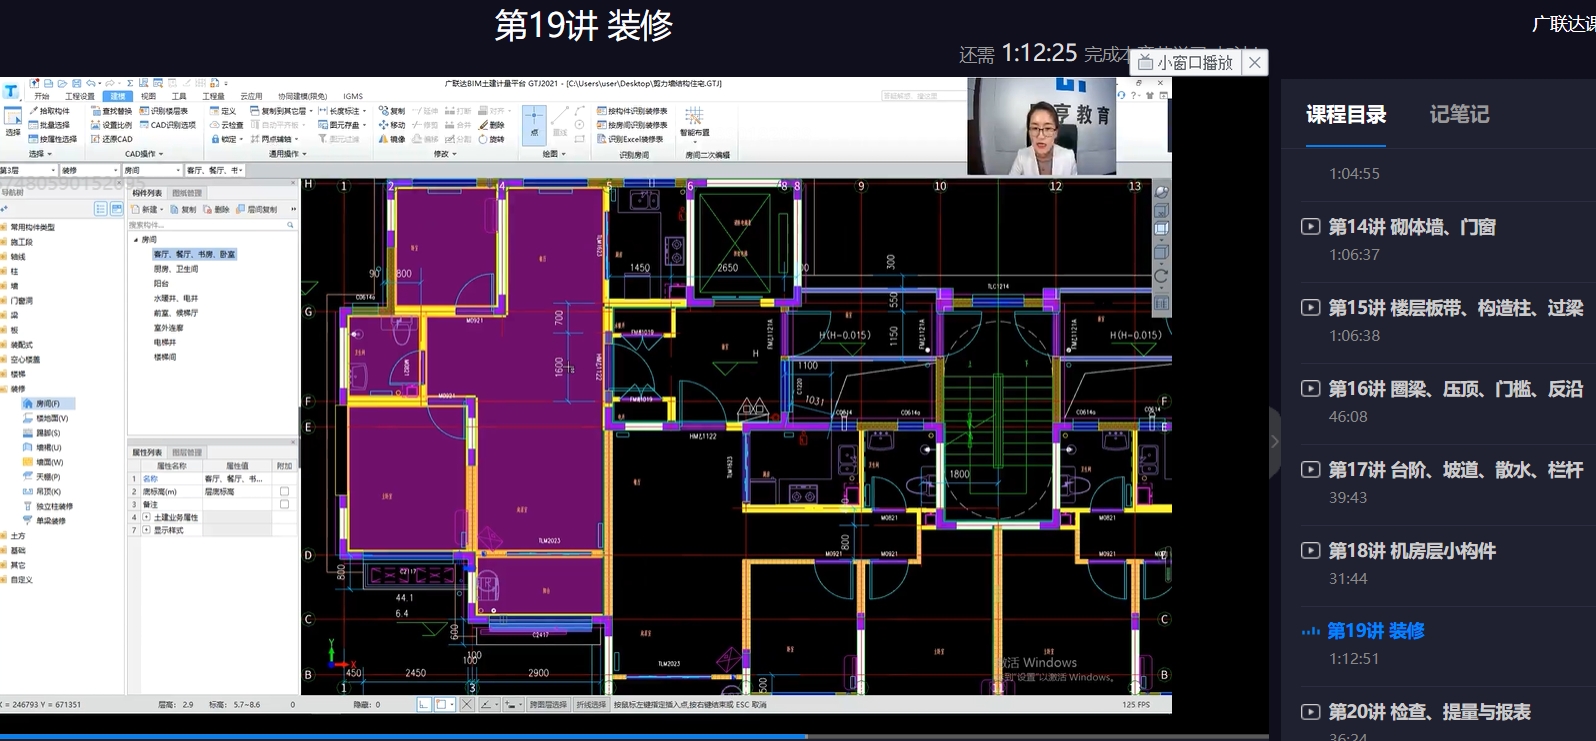Open 查找替换 find and replace

(112, 111)
